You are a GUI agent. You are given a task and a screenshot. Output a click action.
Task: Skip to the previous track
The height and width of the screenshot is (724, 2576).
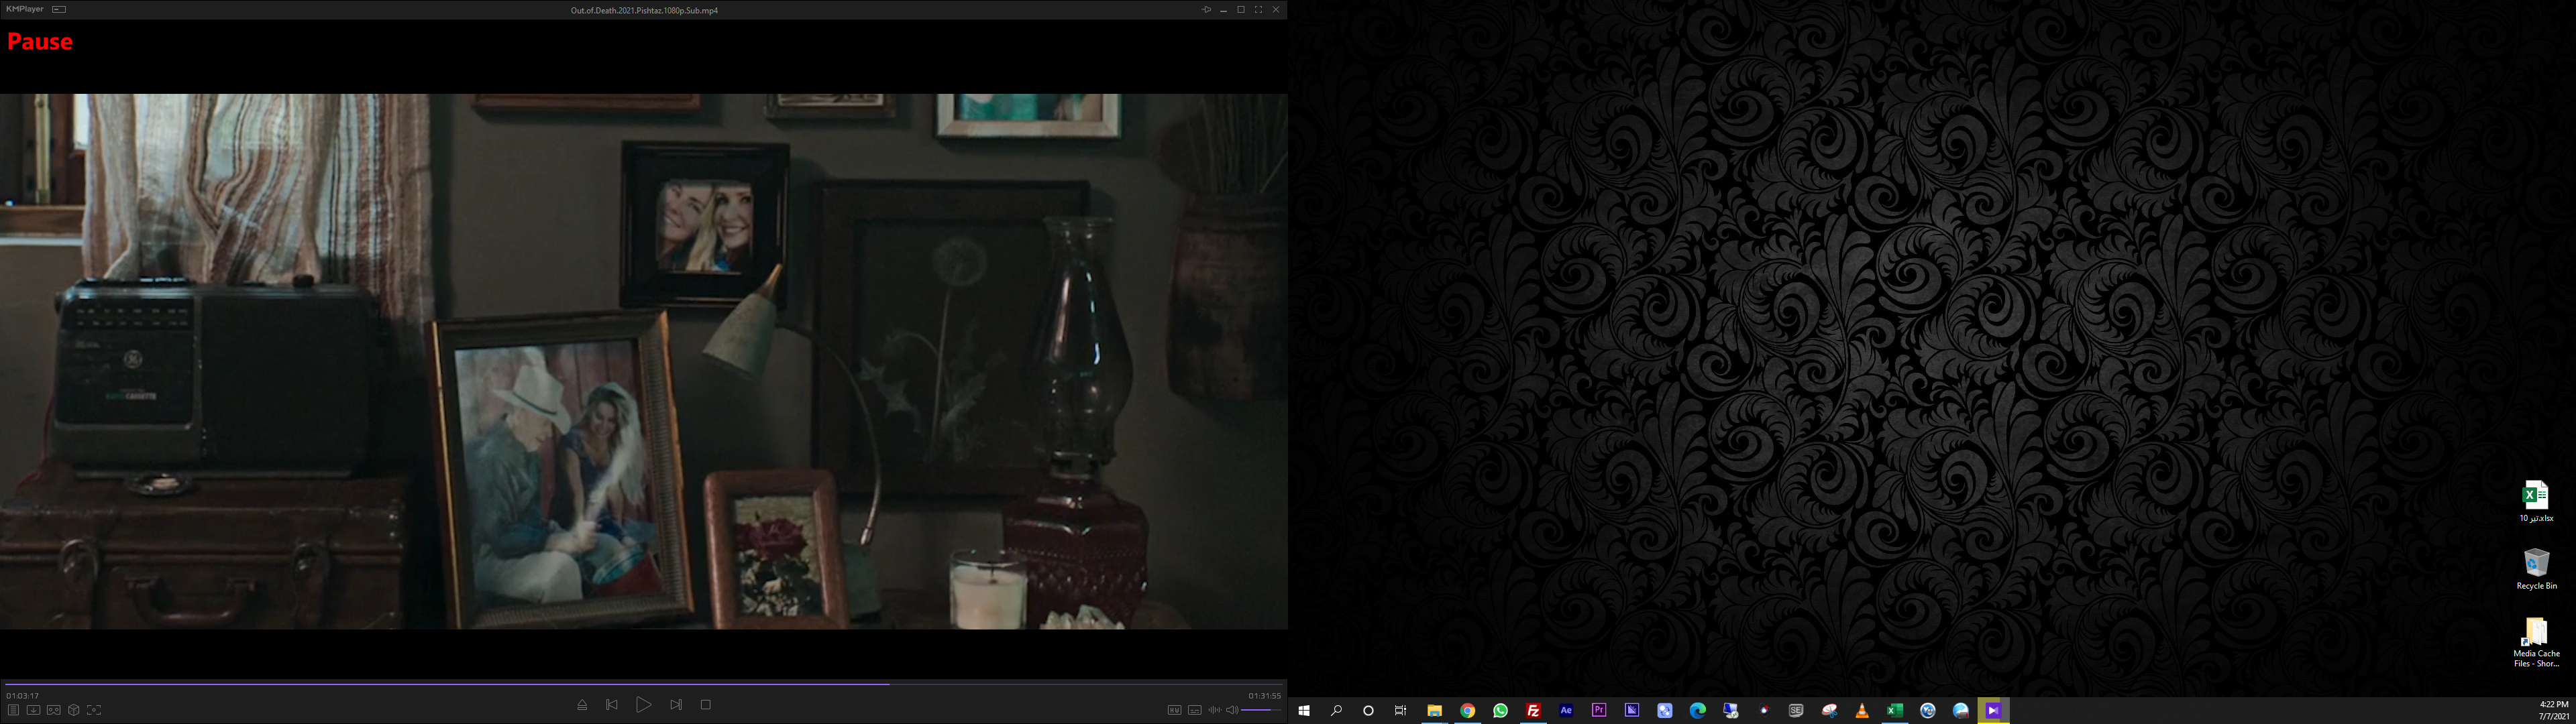point(612,705)
